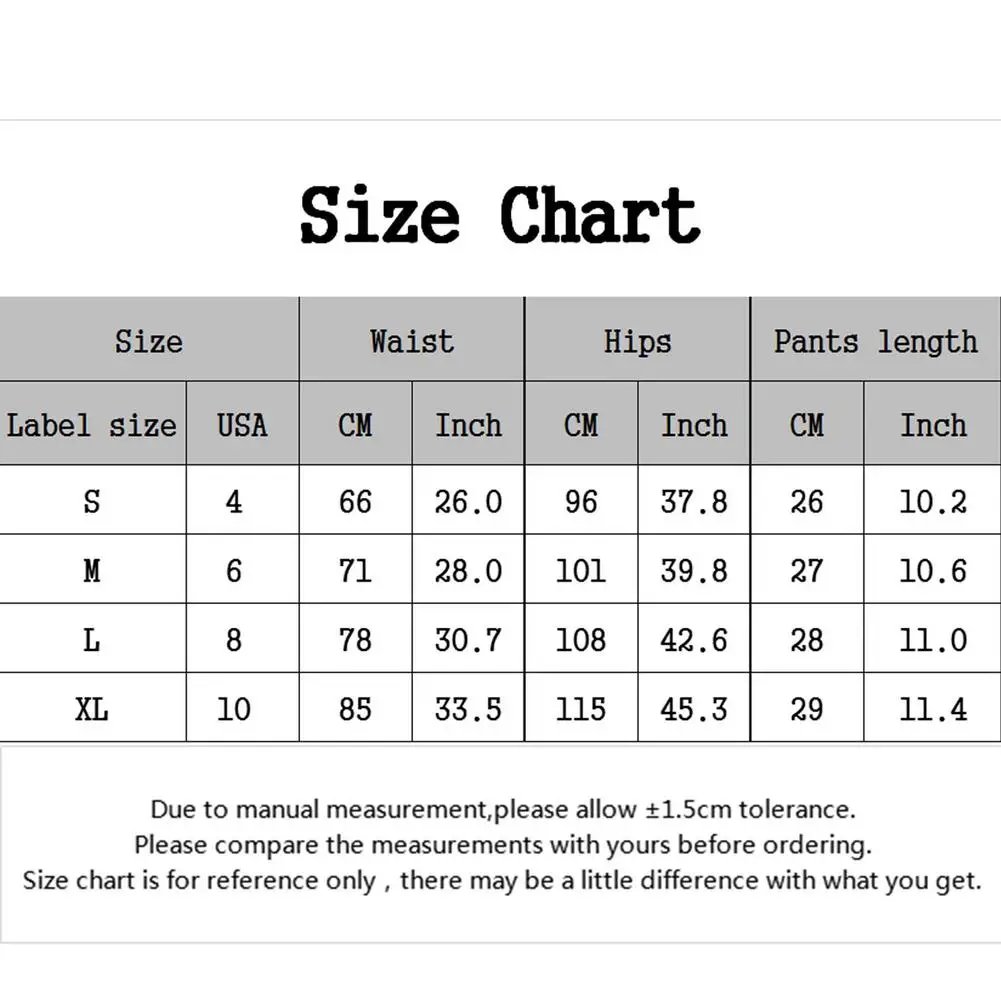Select the XL label size row cell

pos(92,709)
